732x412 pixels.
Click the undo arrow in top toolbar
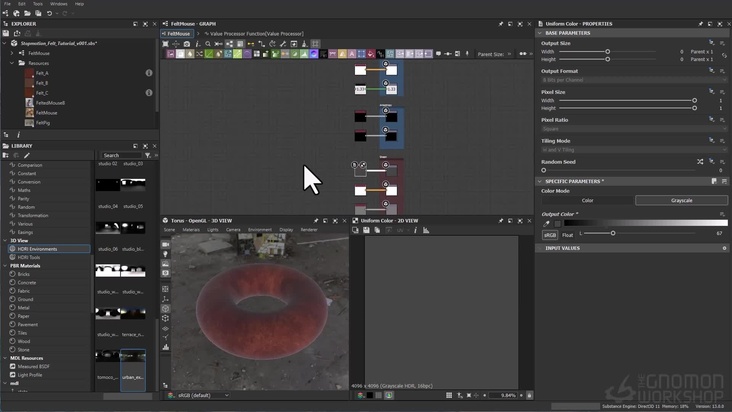pyautogui.click(x=49, y=13)
